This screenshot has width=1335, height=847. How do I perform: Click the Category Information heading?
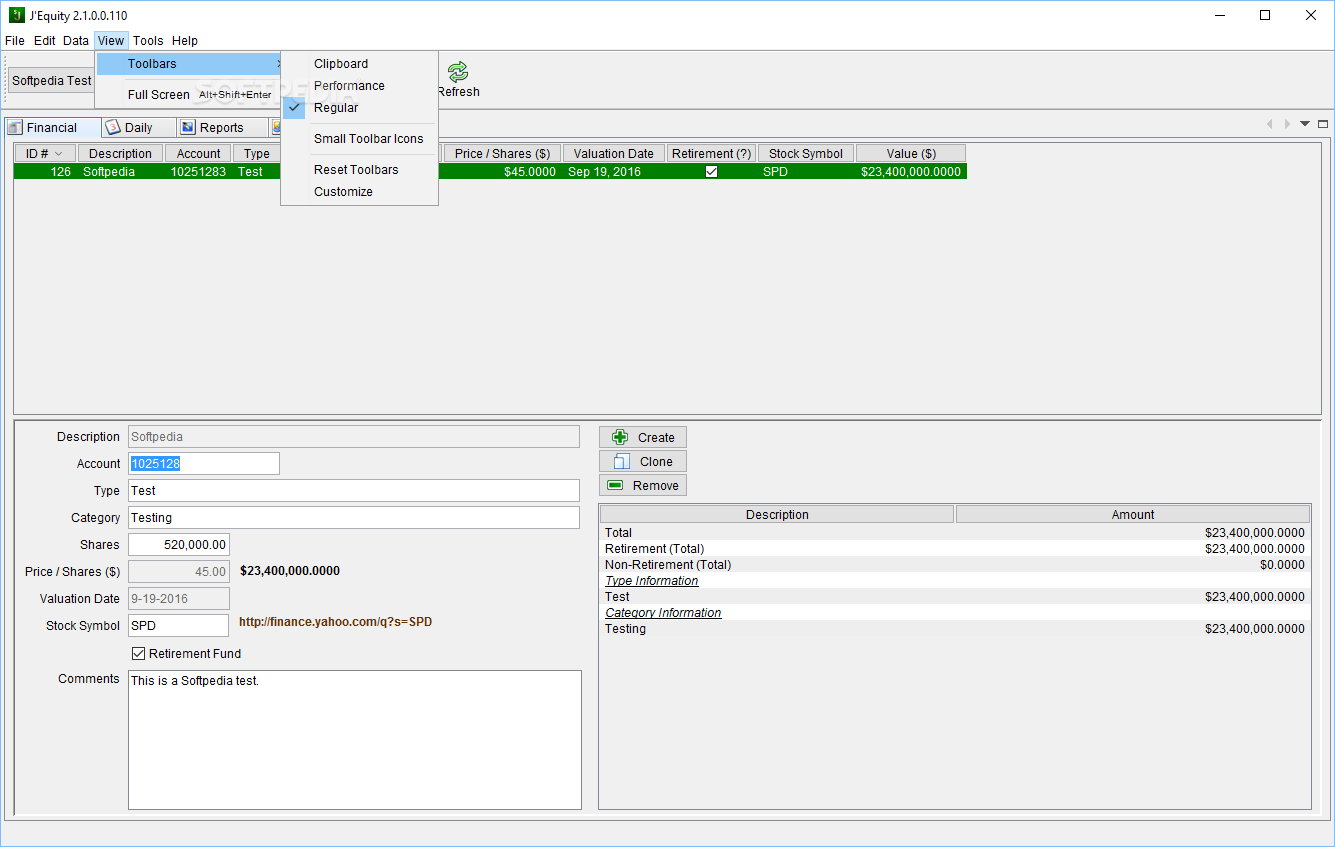[x=663, y=612]
